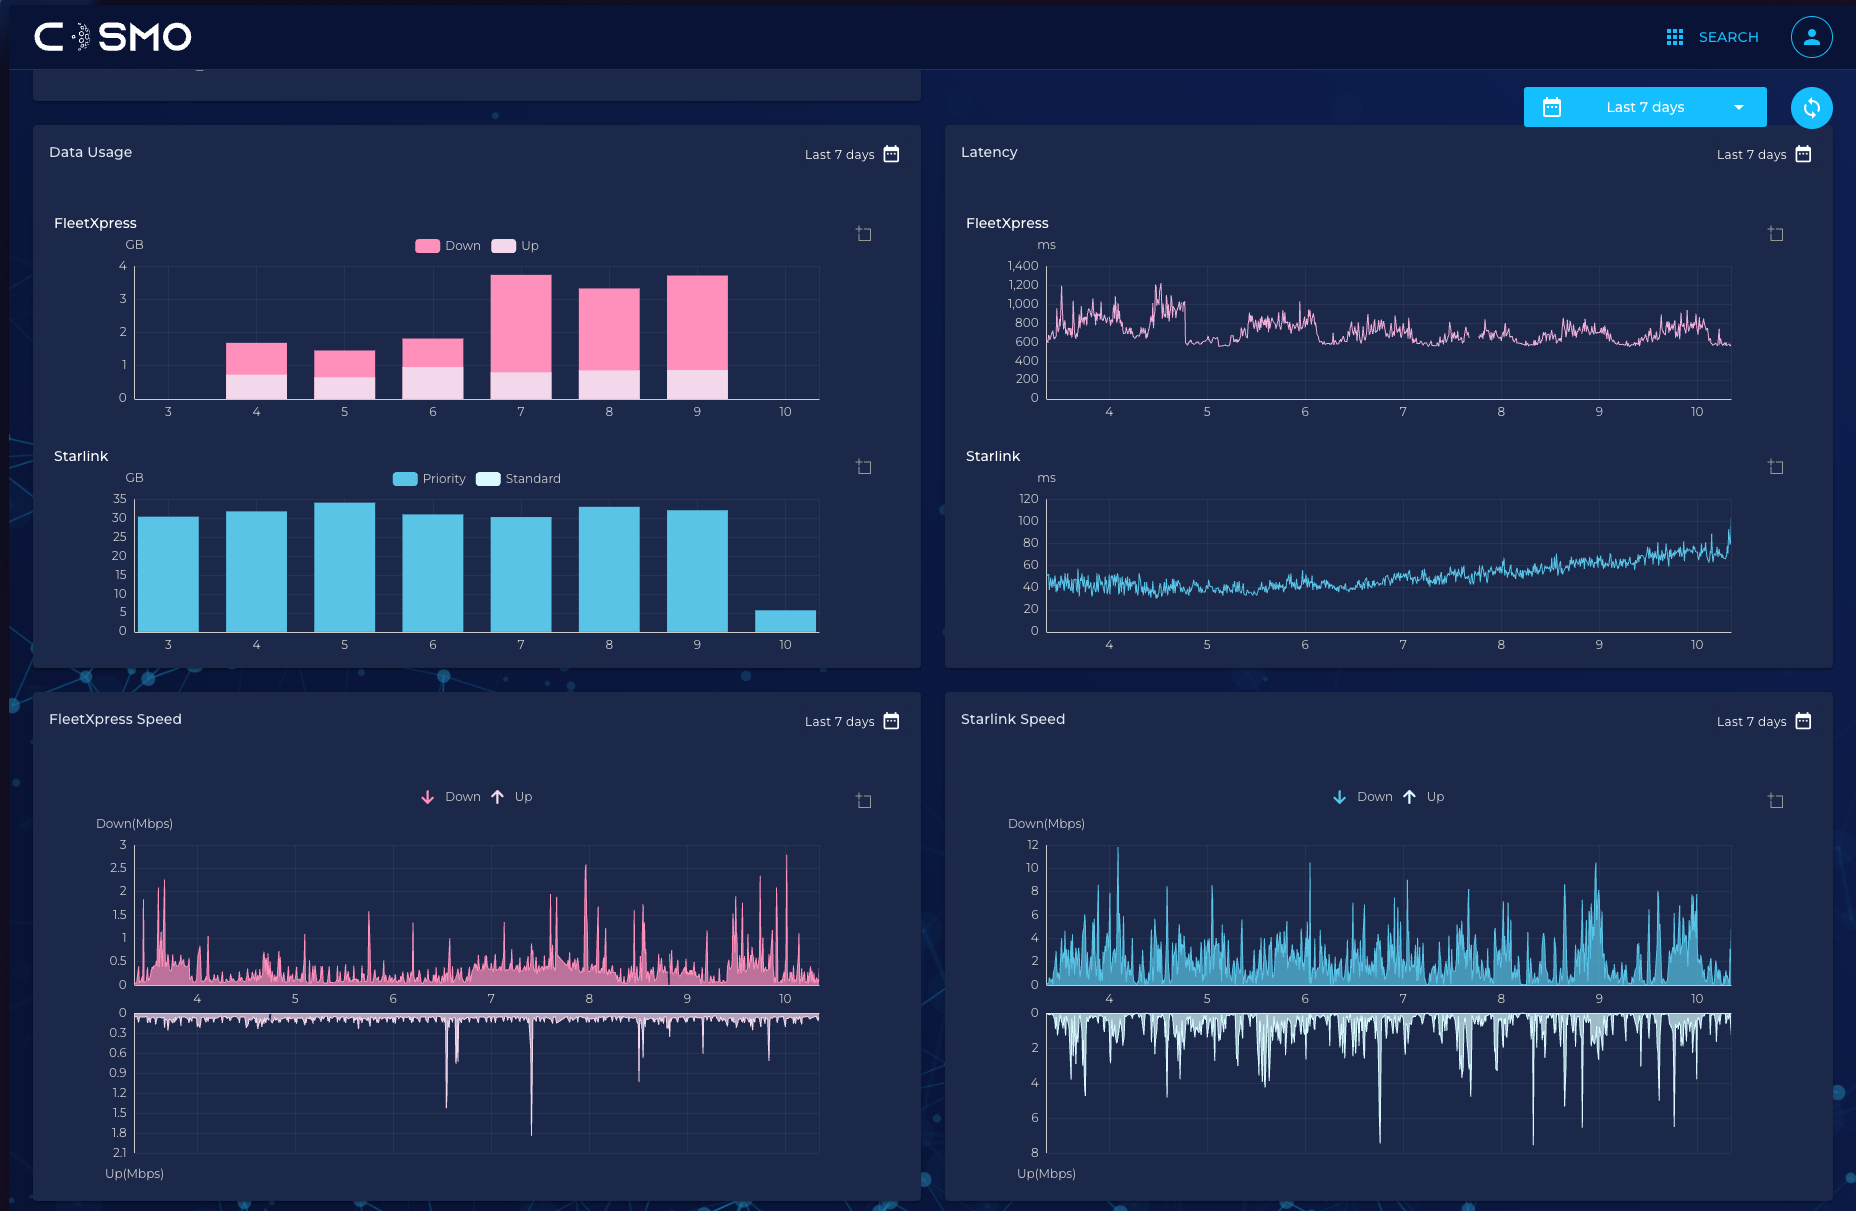The width and height of the screenshot is (1856, 1211).
Task: Click Starlink Speed panel calendar icon
Action: [1803, 721]
